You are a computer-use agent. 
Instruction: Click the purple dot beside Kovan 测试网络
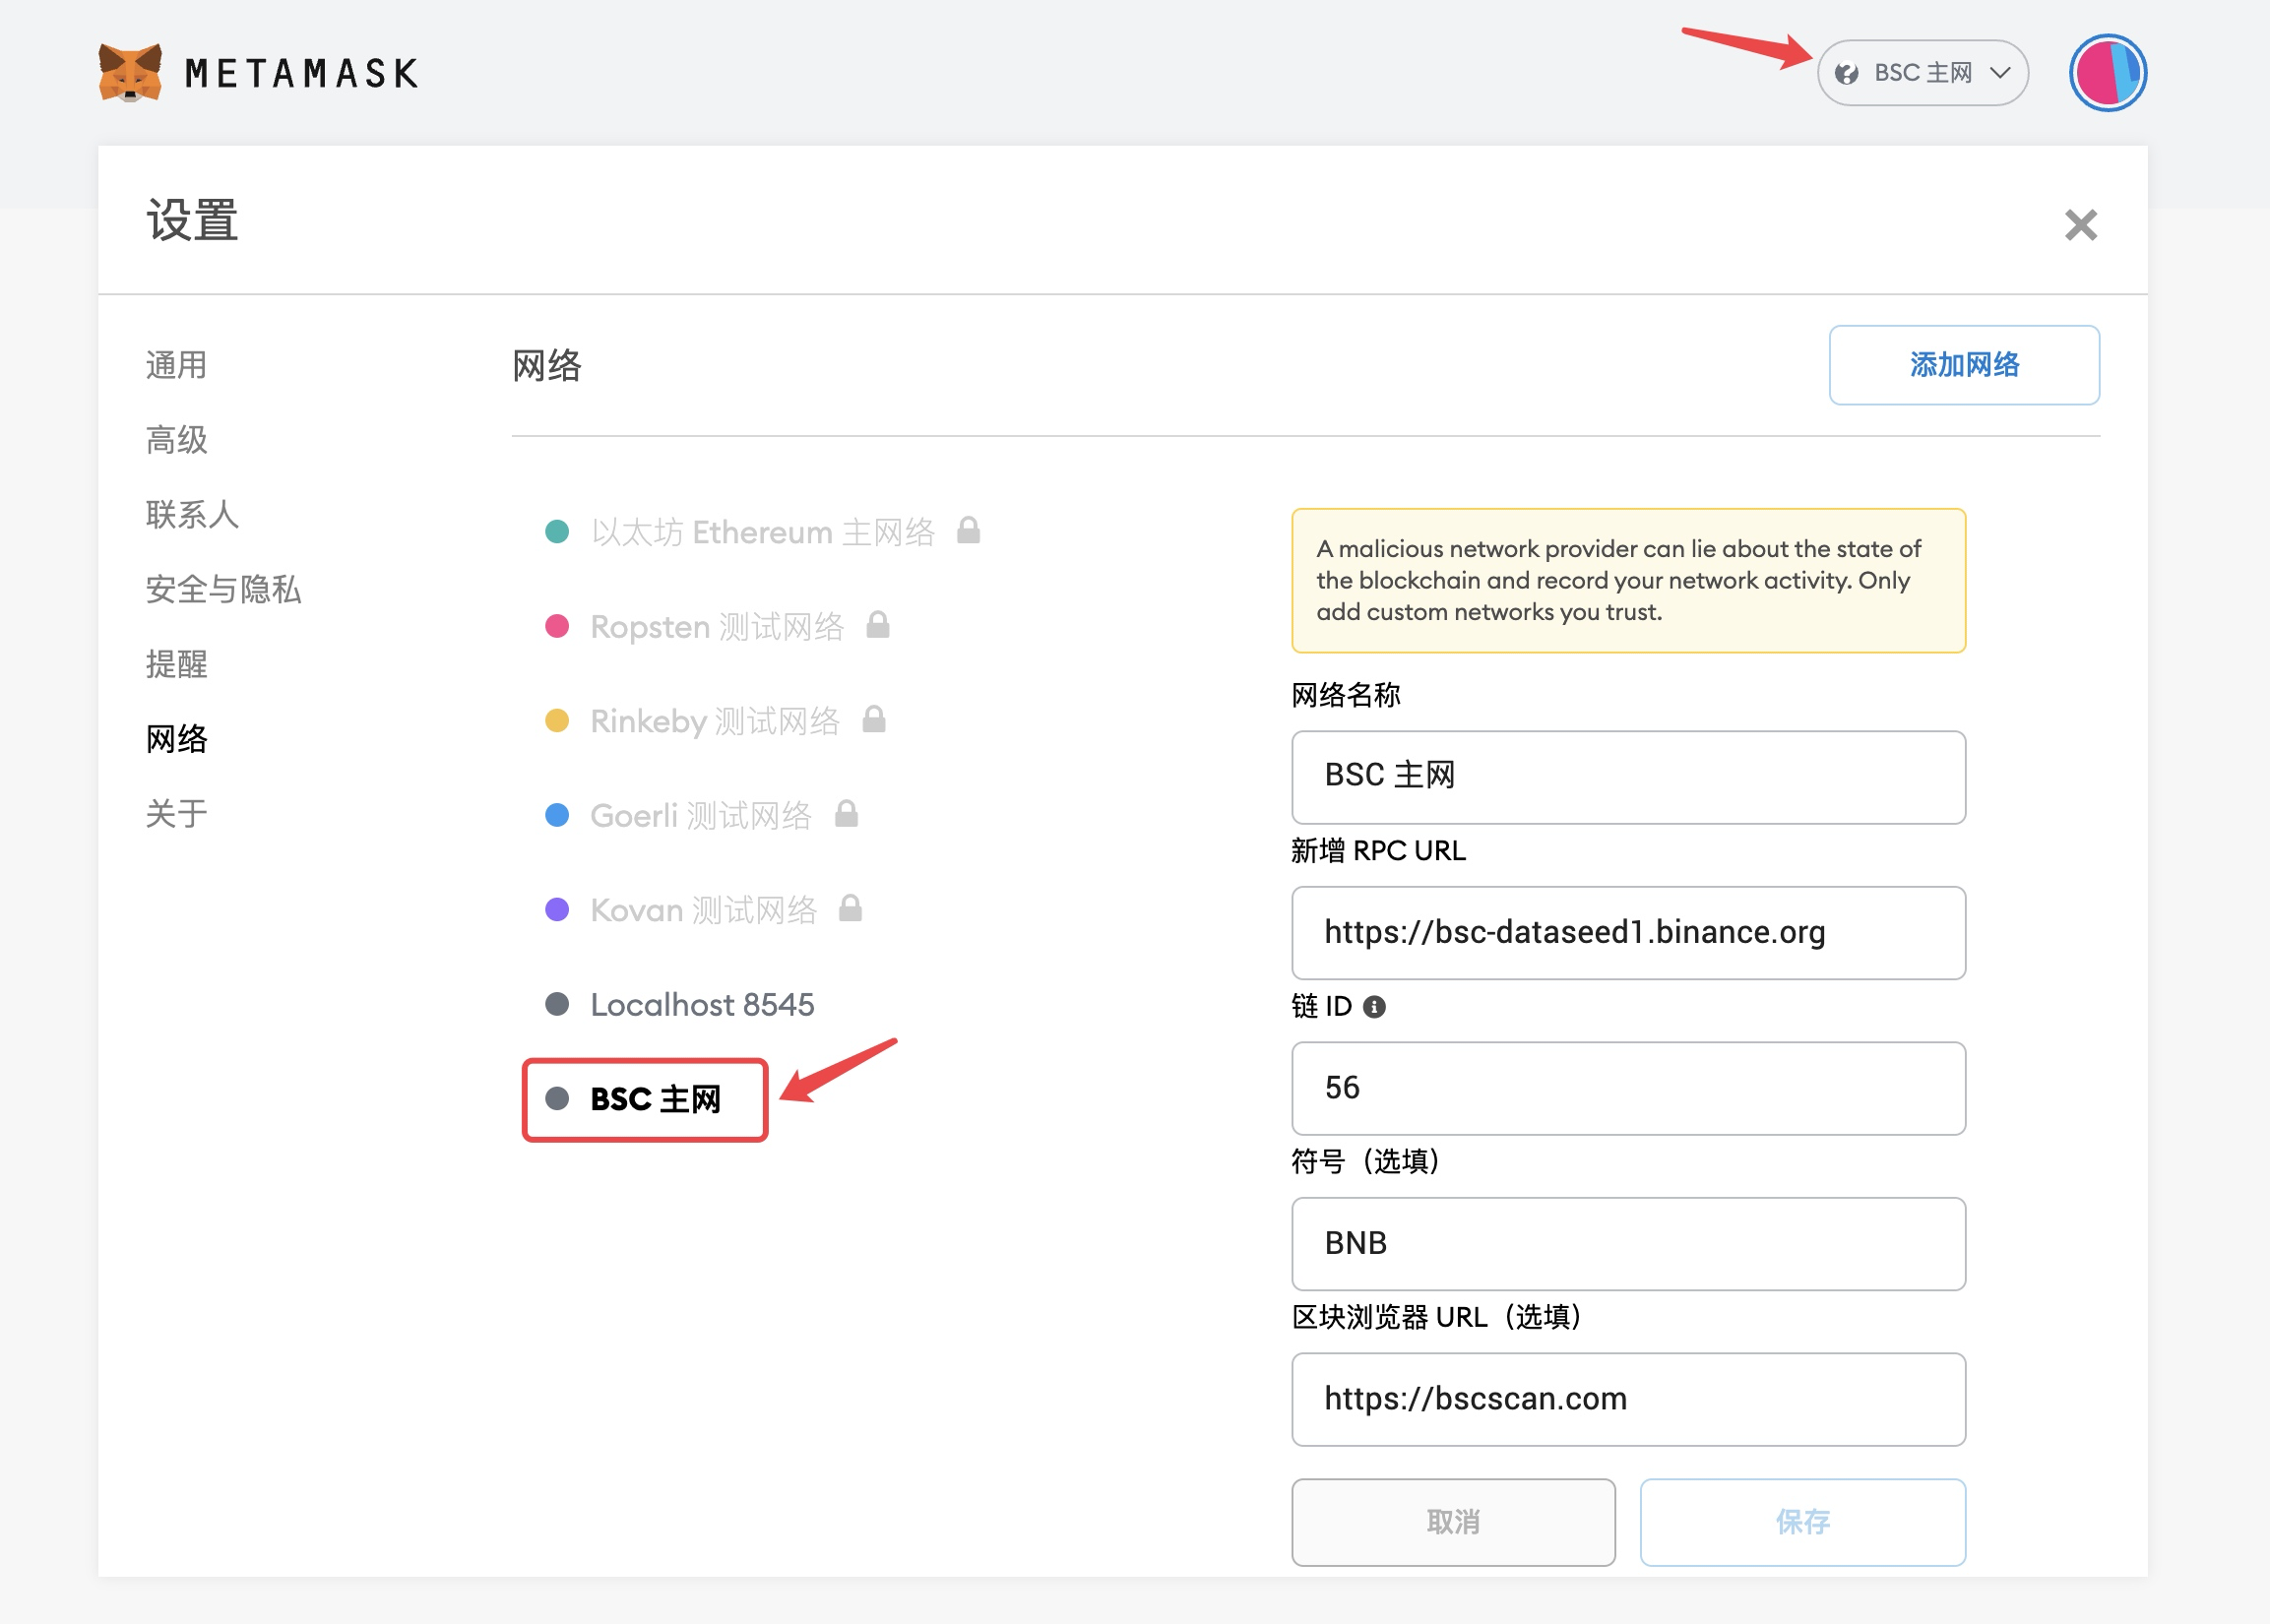(x=557, y=910)
